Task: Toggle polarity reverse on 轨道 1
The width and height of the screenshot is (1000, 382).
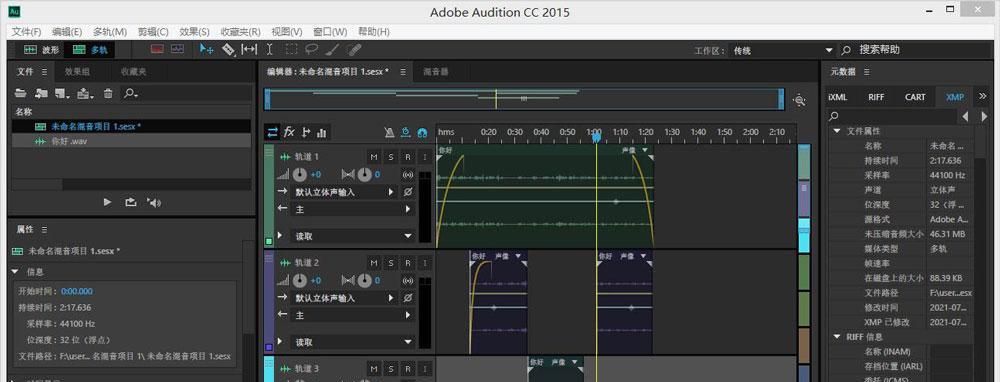Action: pos(408,191)
